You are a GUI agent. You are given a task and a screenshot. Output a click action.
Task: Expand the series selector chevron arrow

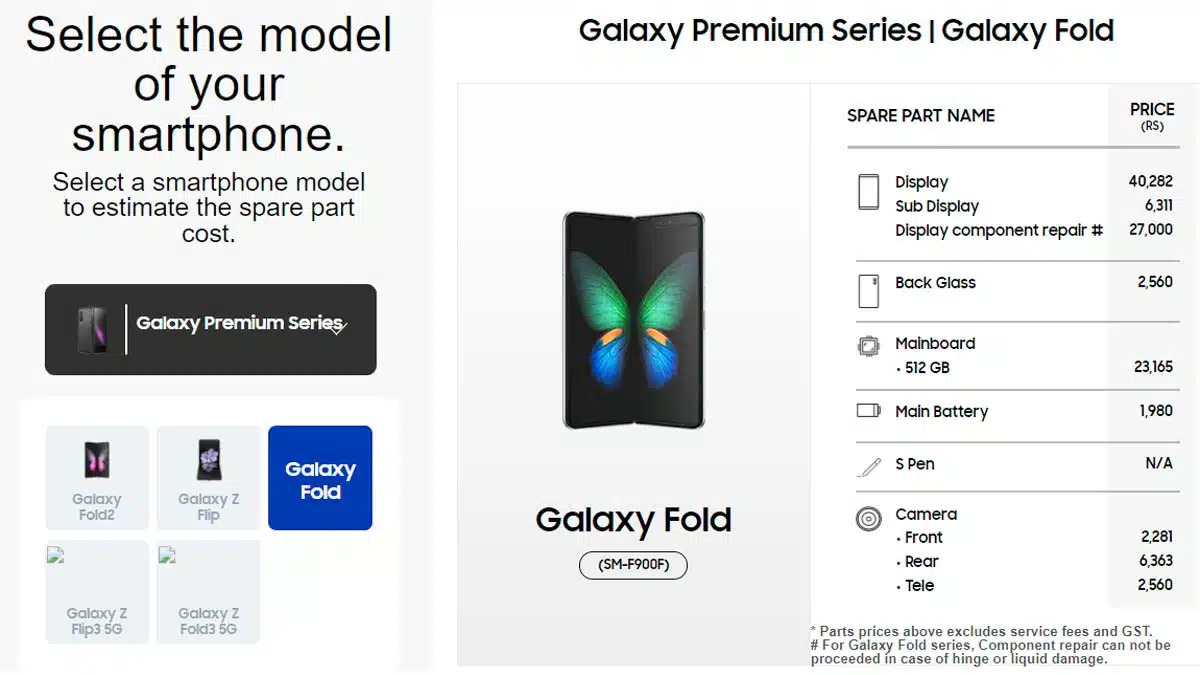(x=338, y=327)
